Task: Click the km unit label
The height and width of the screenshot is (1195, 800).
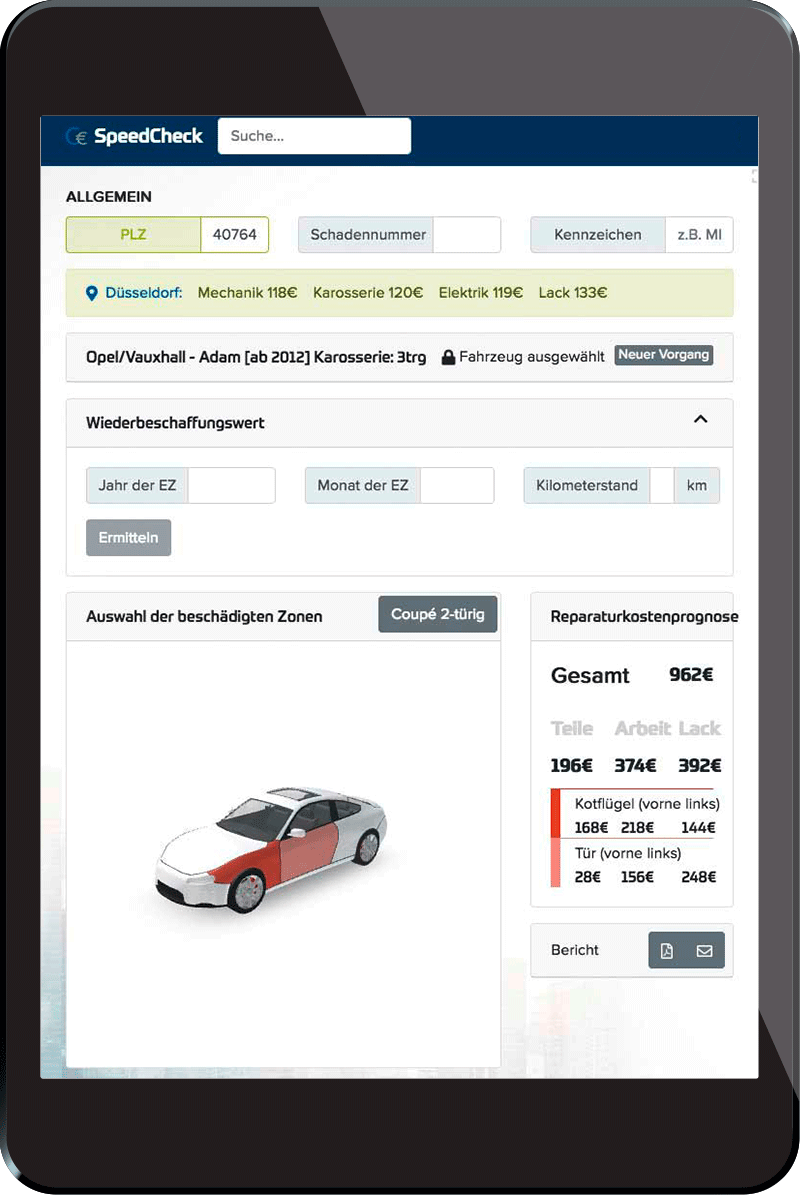Action: 696,485
